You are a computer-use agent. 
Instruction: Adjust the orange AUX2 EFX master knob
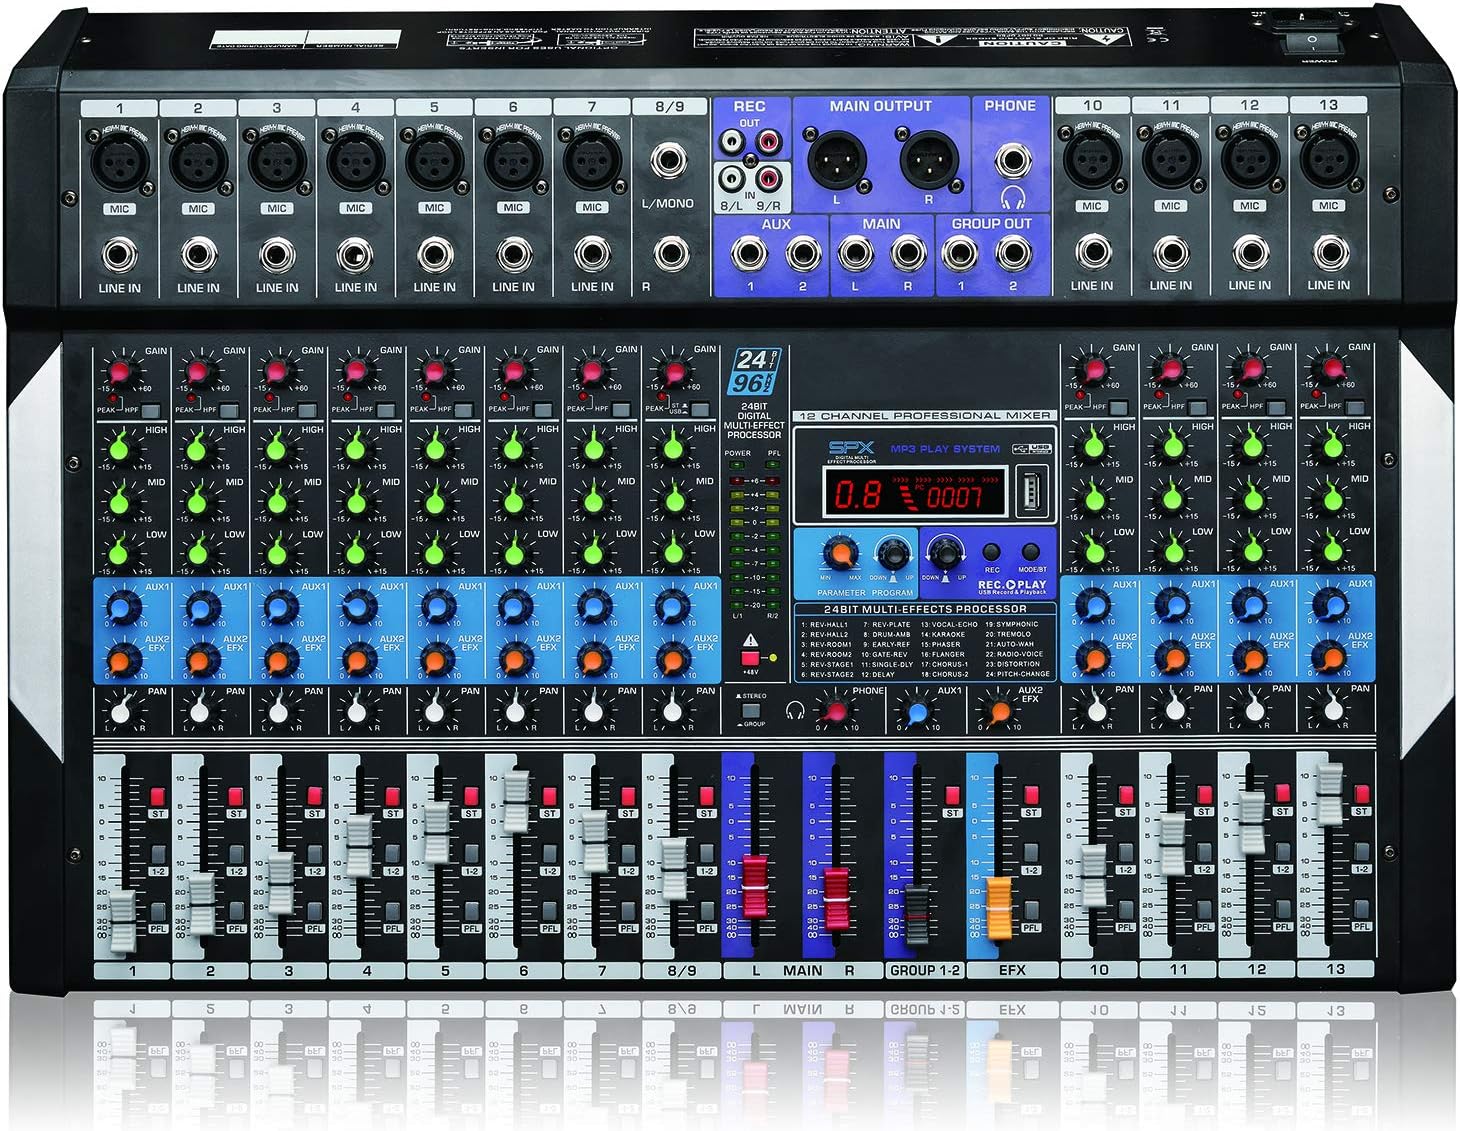pos(998,711)
